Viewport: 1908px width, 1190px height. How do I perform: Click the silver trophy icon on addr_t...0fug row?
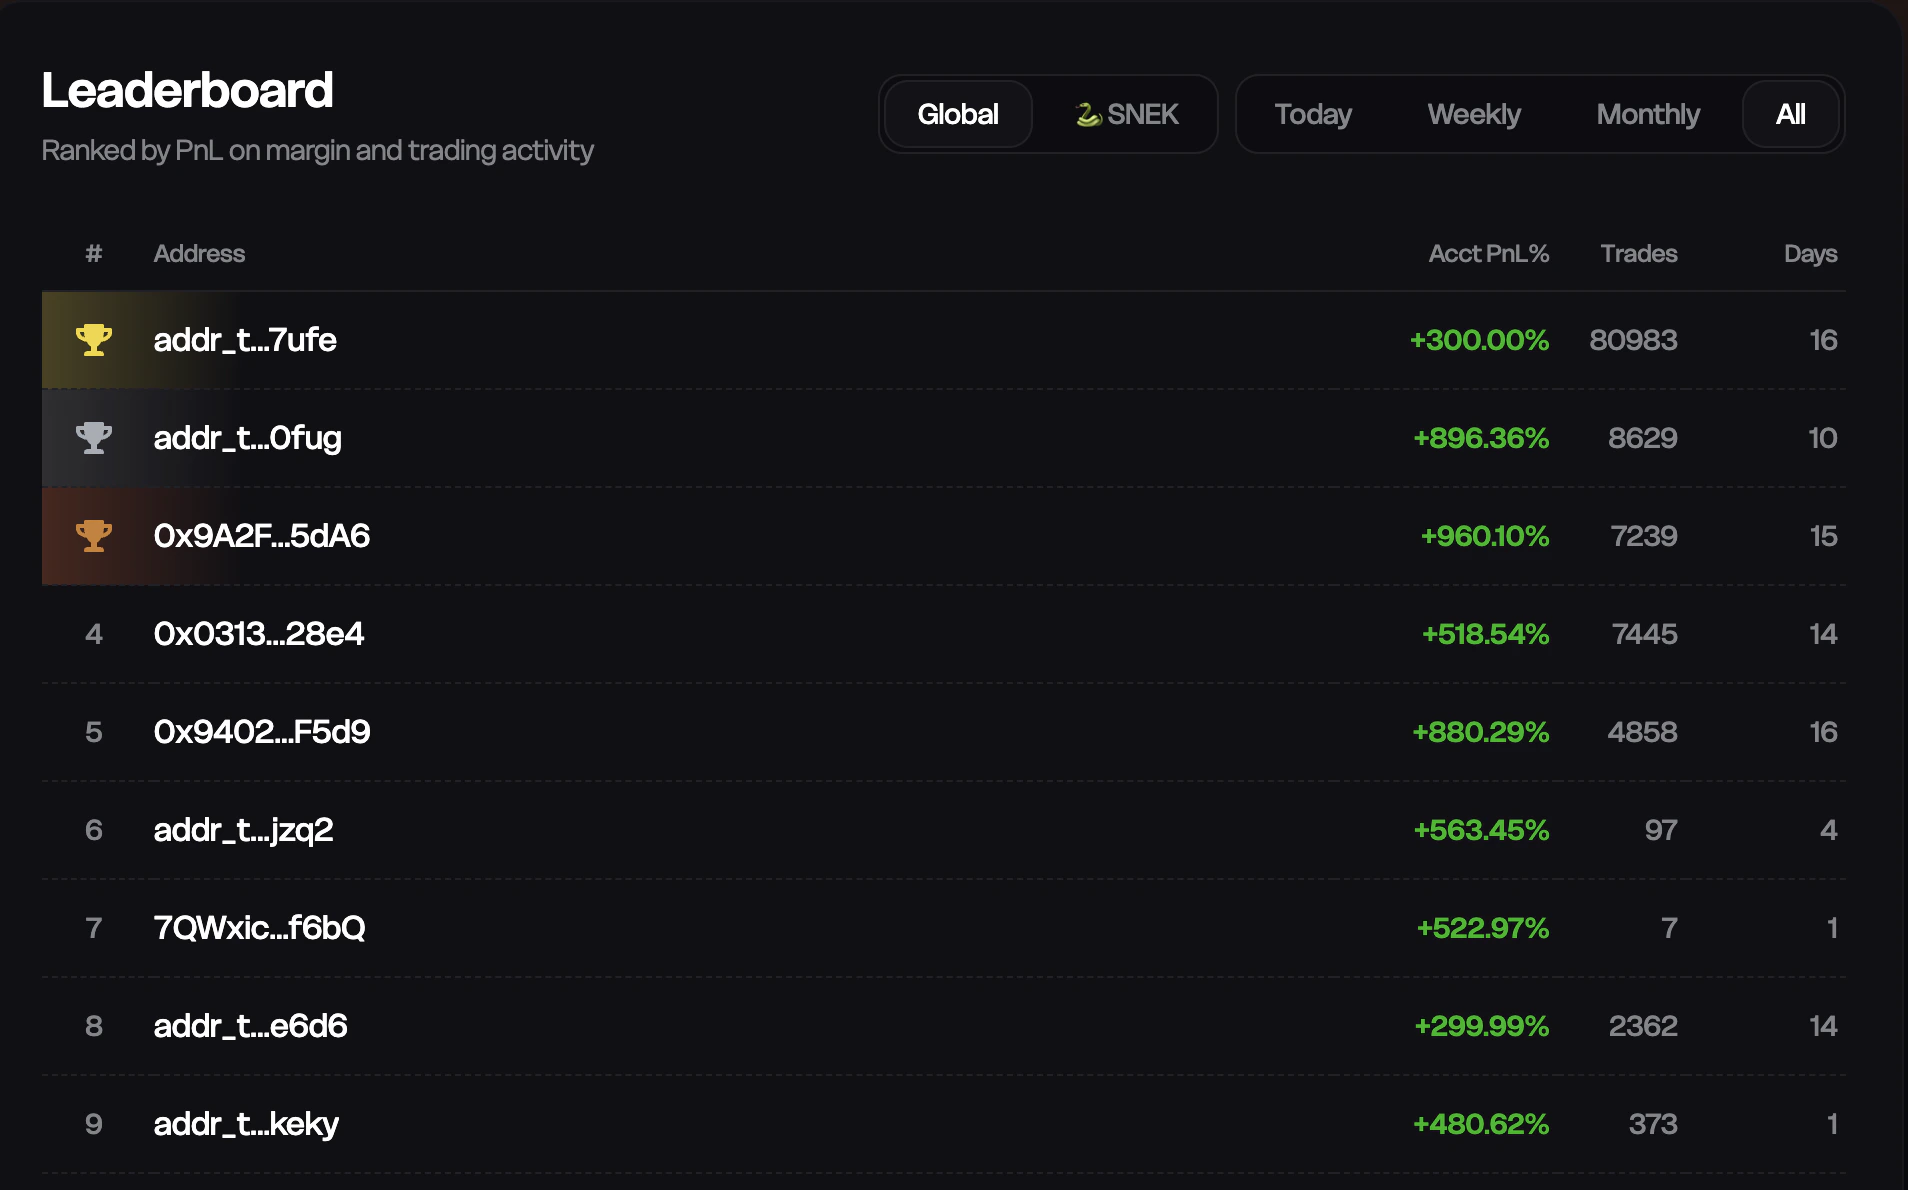click(x=93, y=437)
